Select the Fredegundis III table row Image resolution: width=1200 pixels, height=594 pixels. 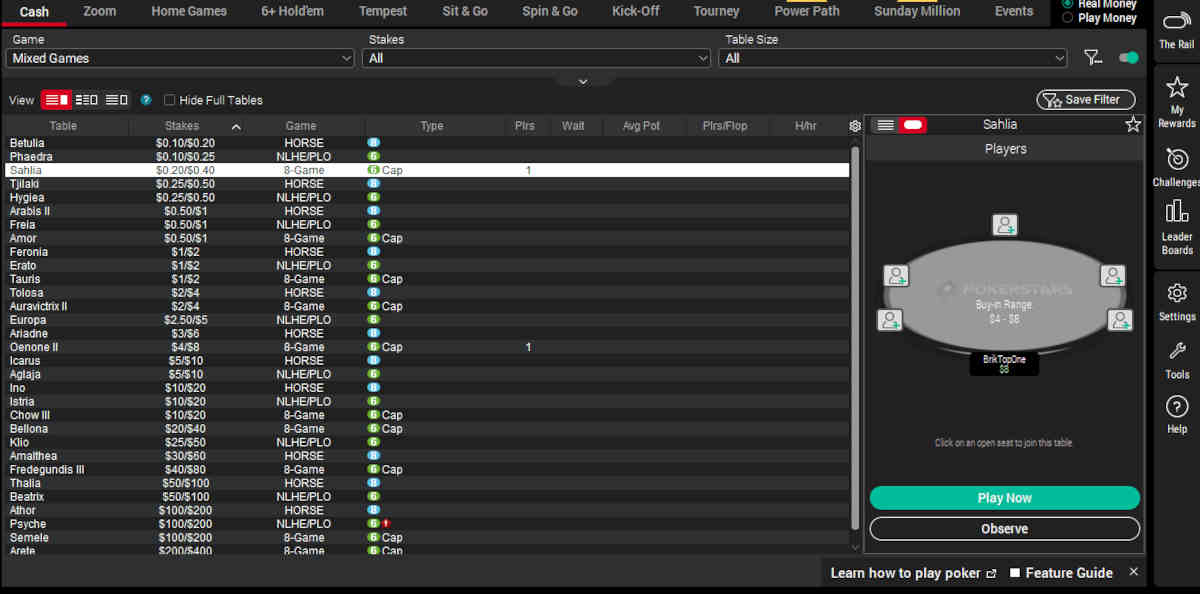click(427, 469)
